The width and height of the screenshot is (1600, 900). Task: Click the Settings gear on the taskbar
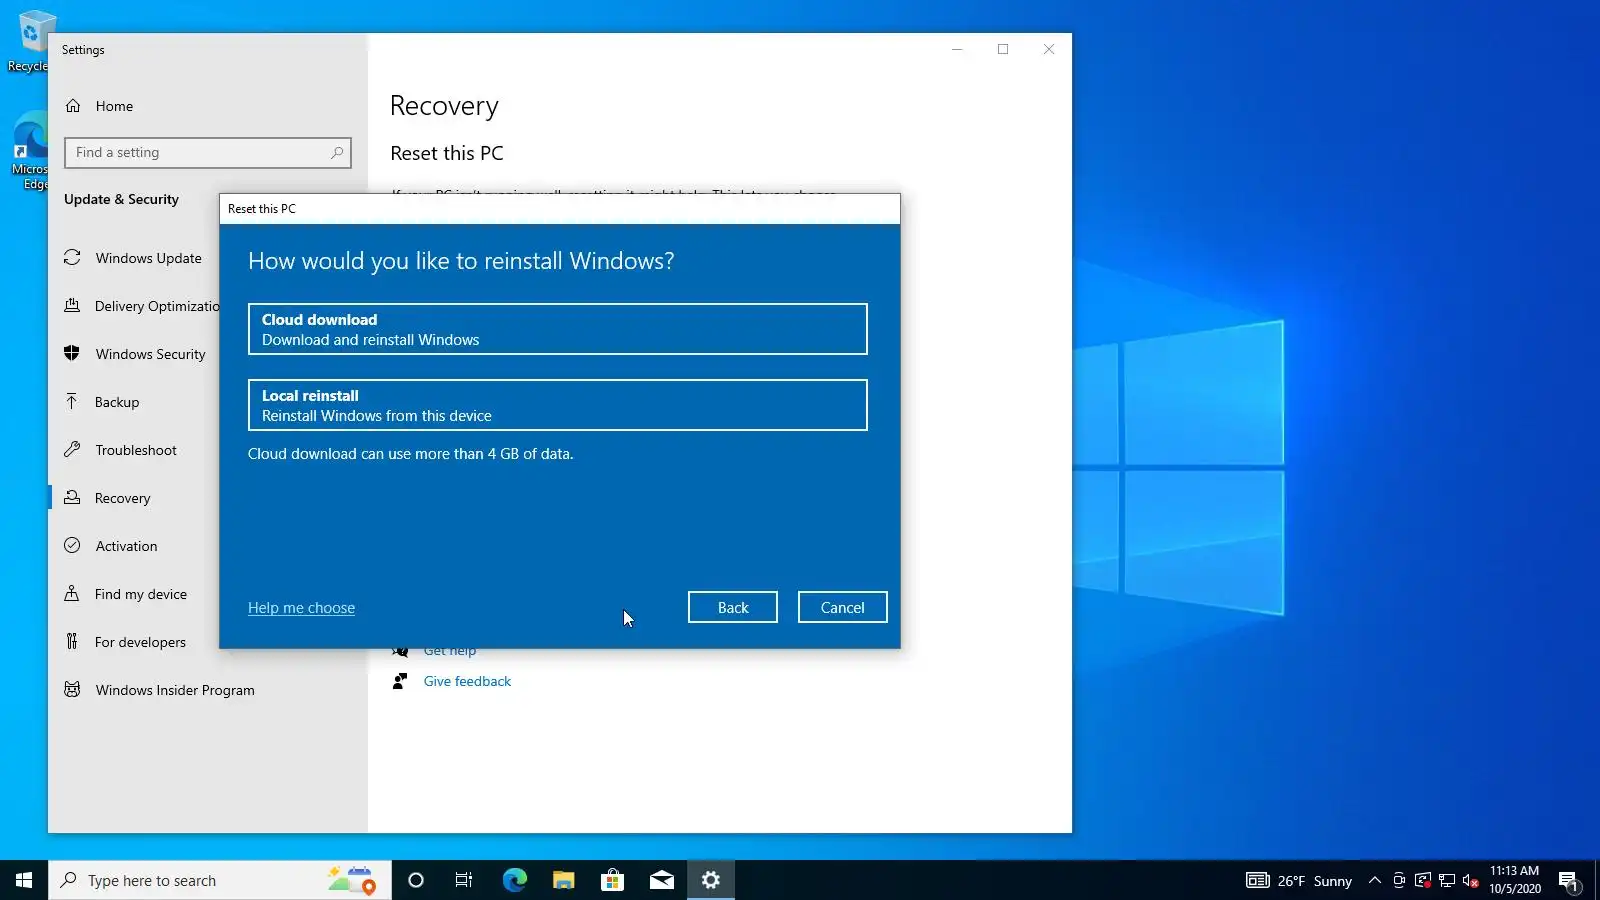click(x=710, y=880)
